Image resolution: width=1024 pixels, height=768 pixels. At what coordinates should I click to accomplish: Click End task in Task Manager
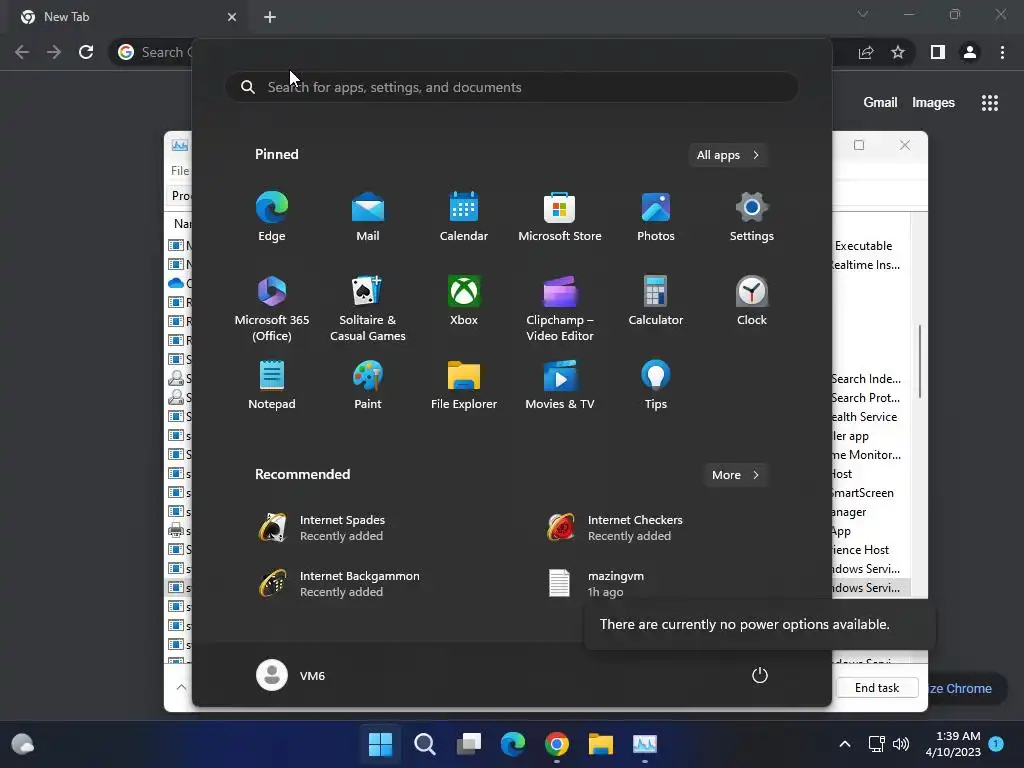click(877, 688)
